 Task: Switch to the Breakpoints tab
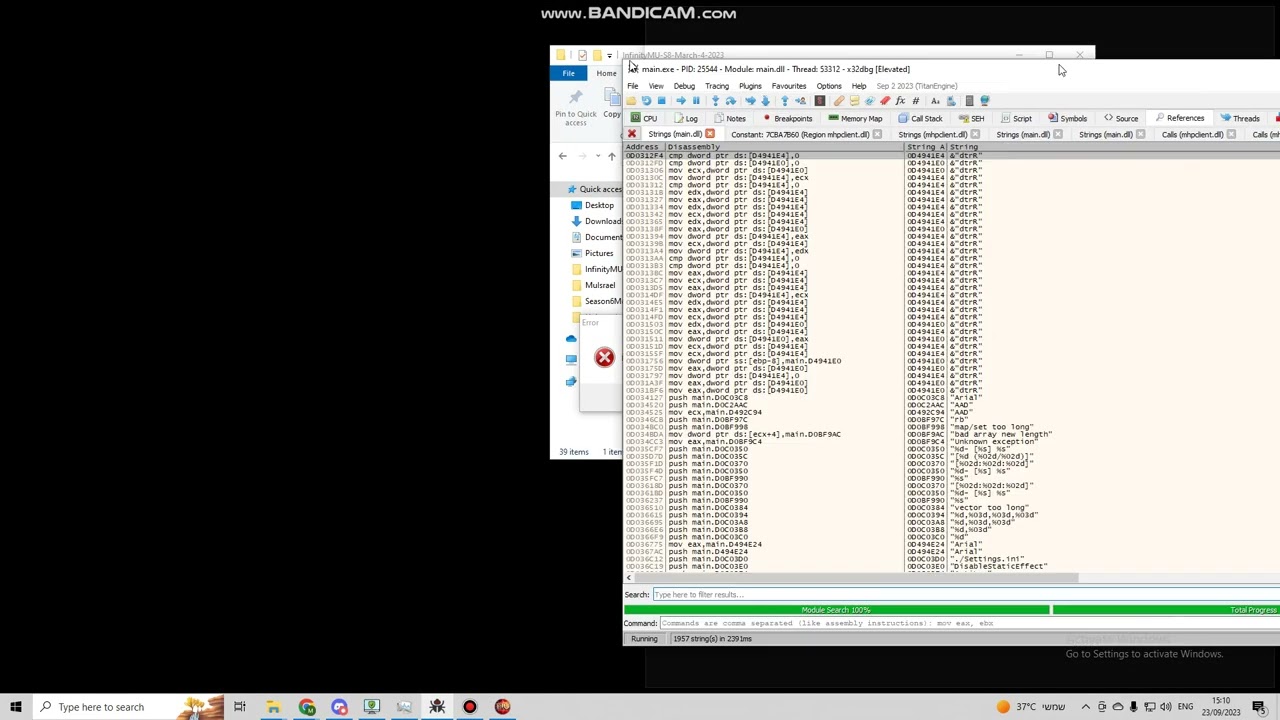pos(788,118)
